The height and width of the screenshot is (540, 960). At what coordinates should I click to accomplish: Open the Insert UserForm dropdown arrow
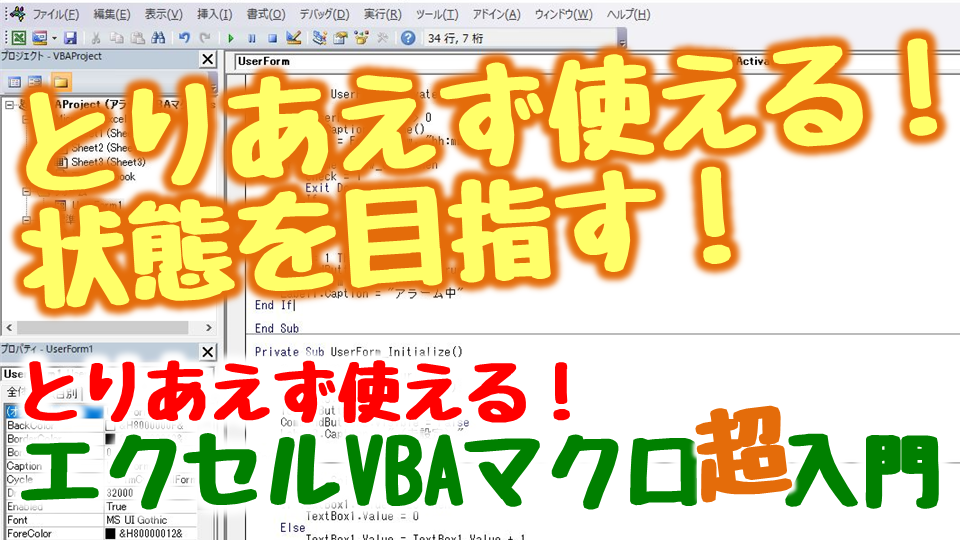pos(54,38)
